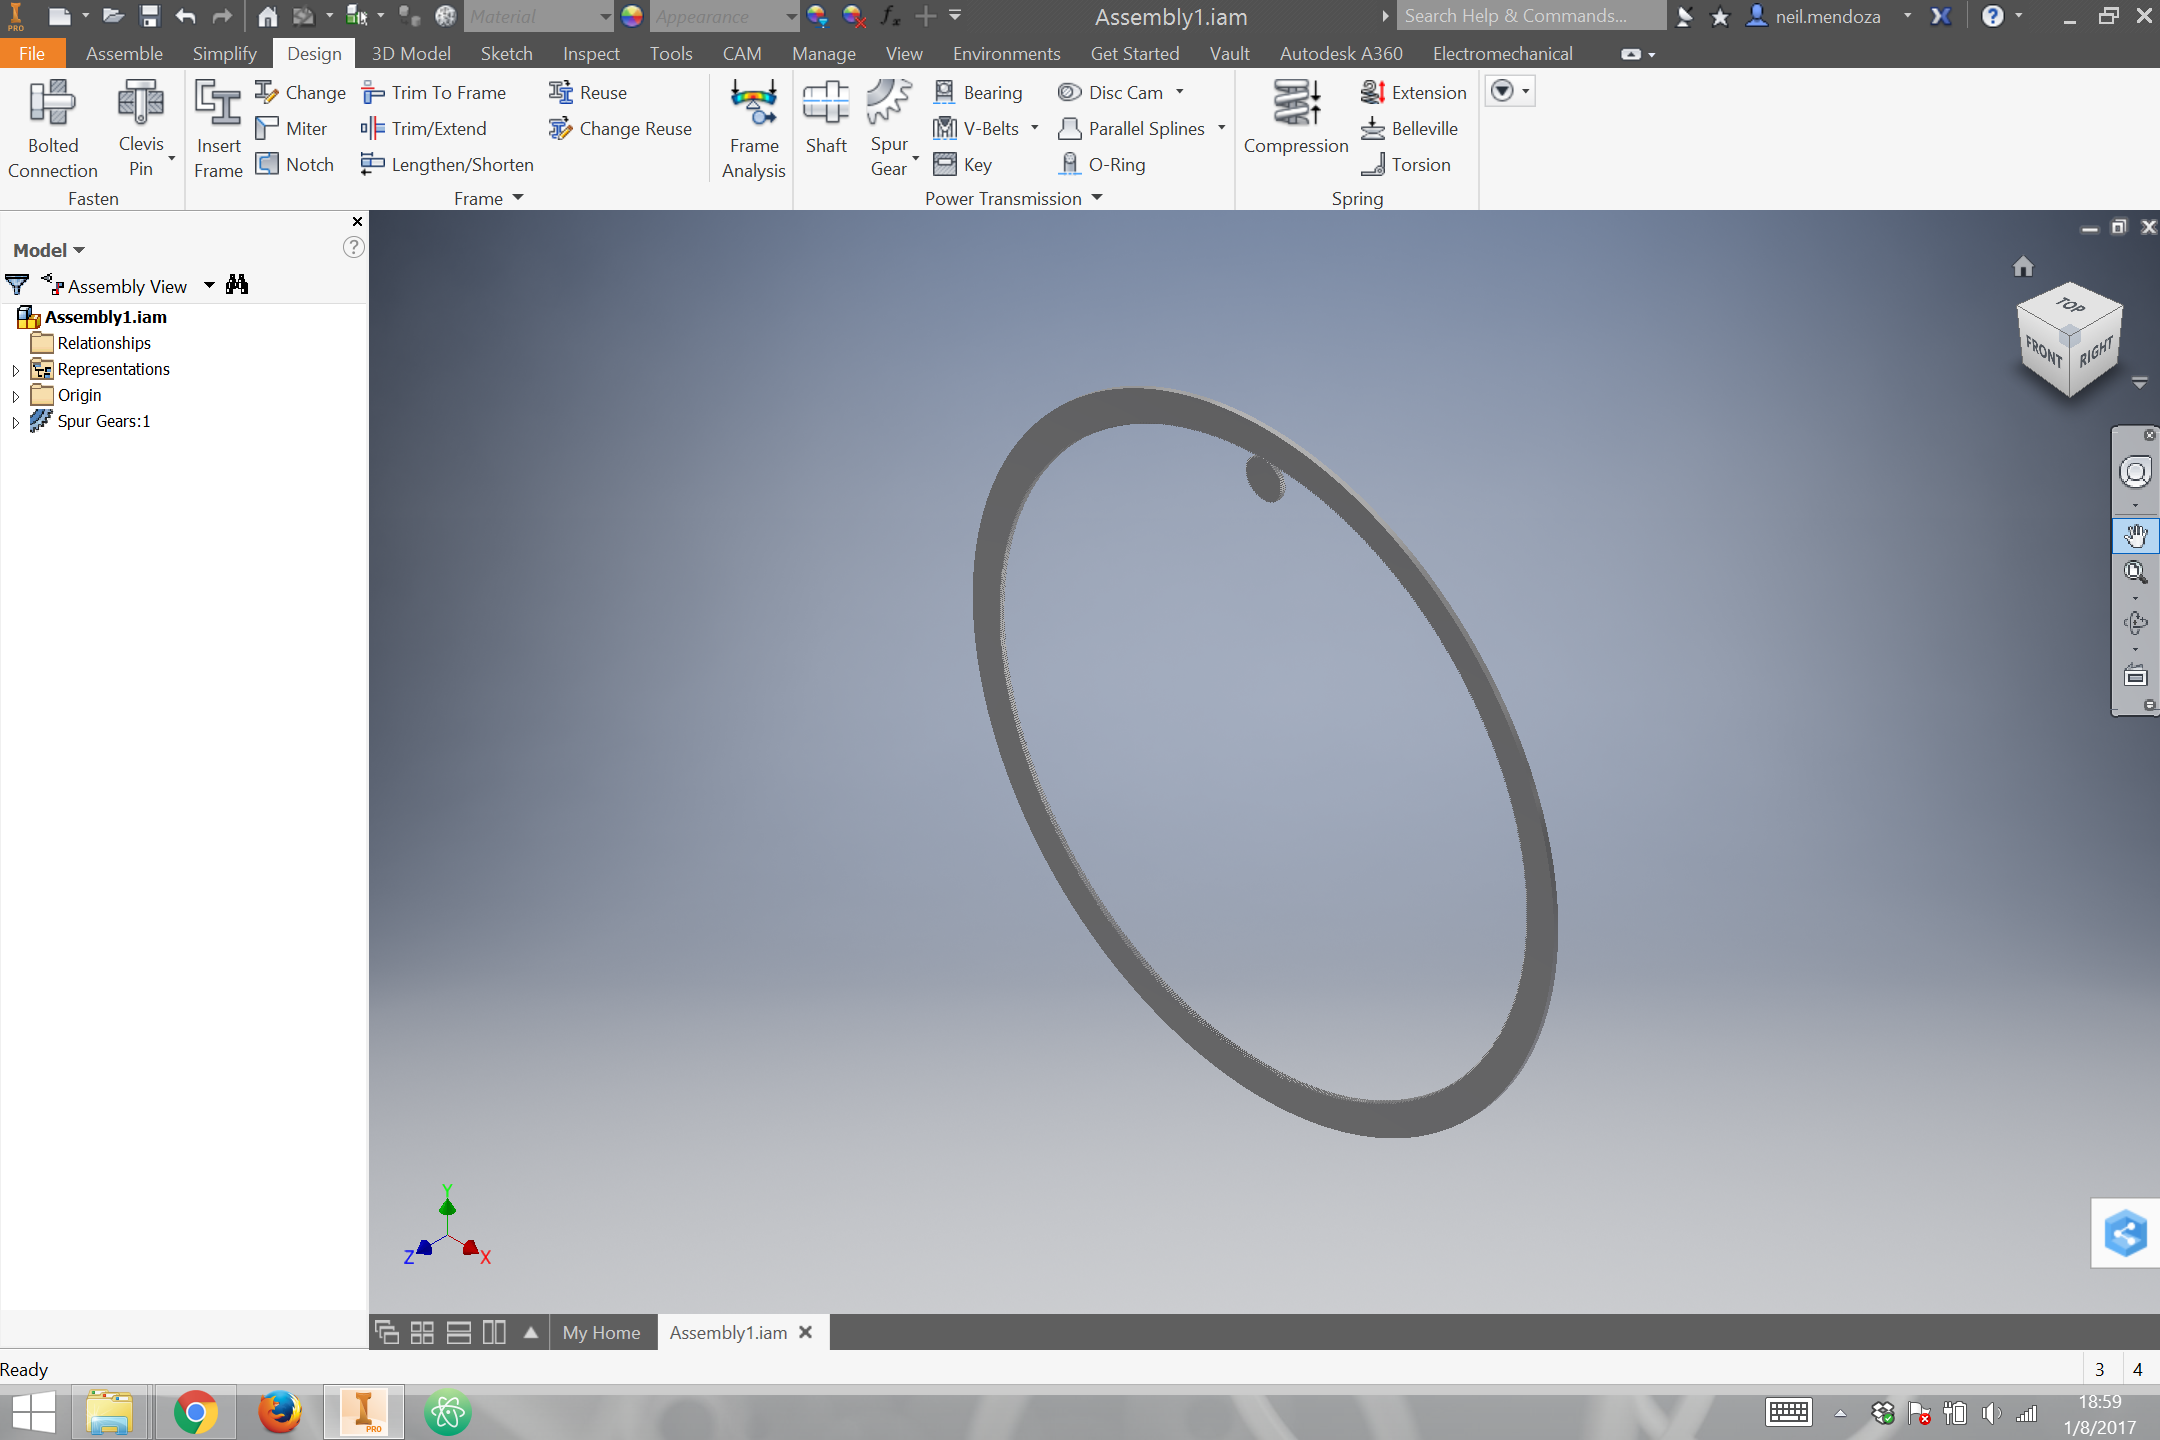2160x1440 pixels.
Task: Click the Change frame member tool
Action: [x=300, y=92]
